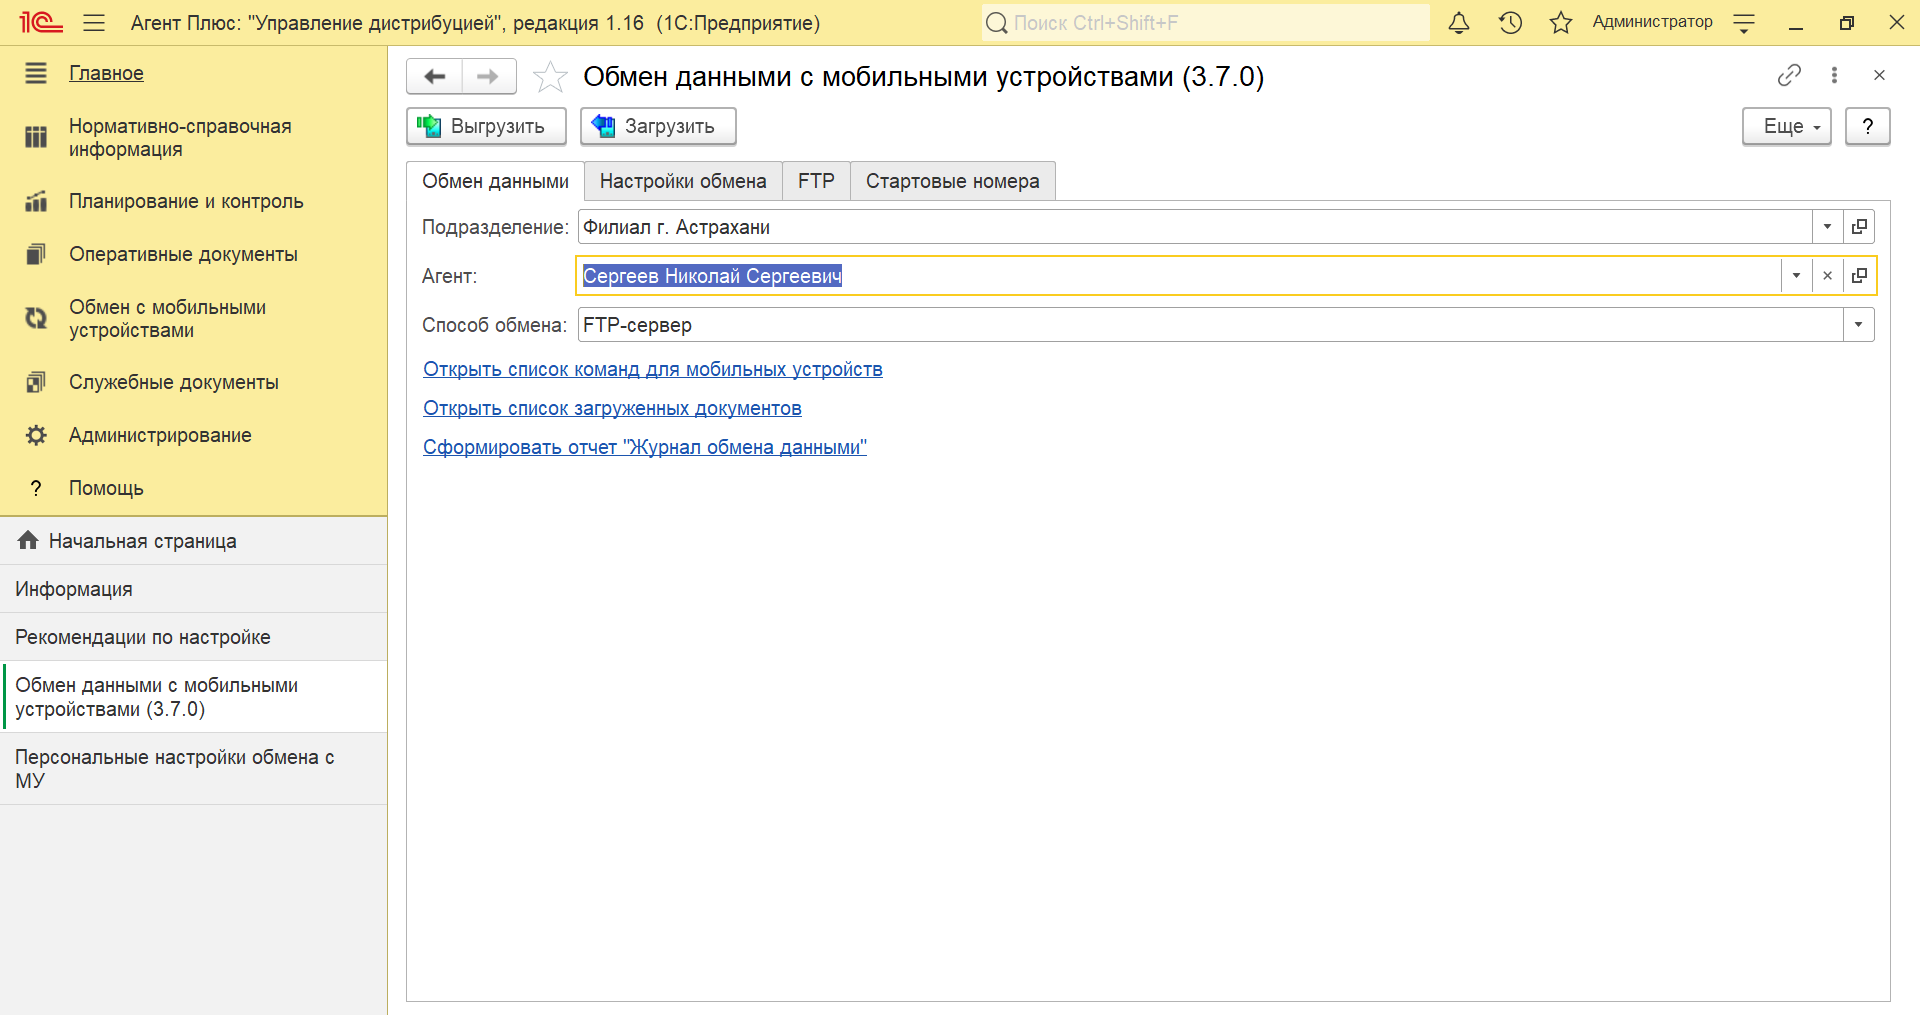Copy link to this form icon

pyautogui.click(x=1789, y=75)
